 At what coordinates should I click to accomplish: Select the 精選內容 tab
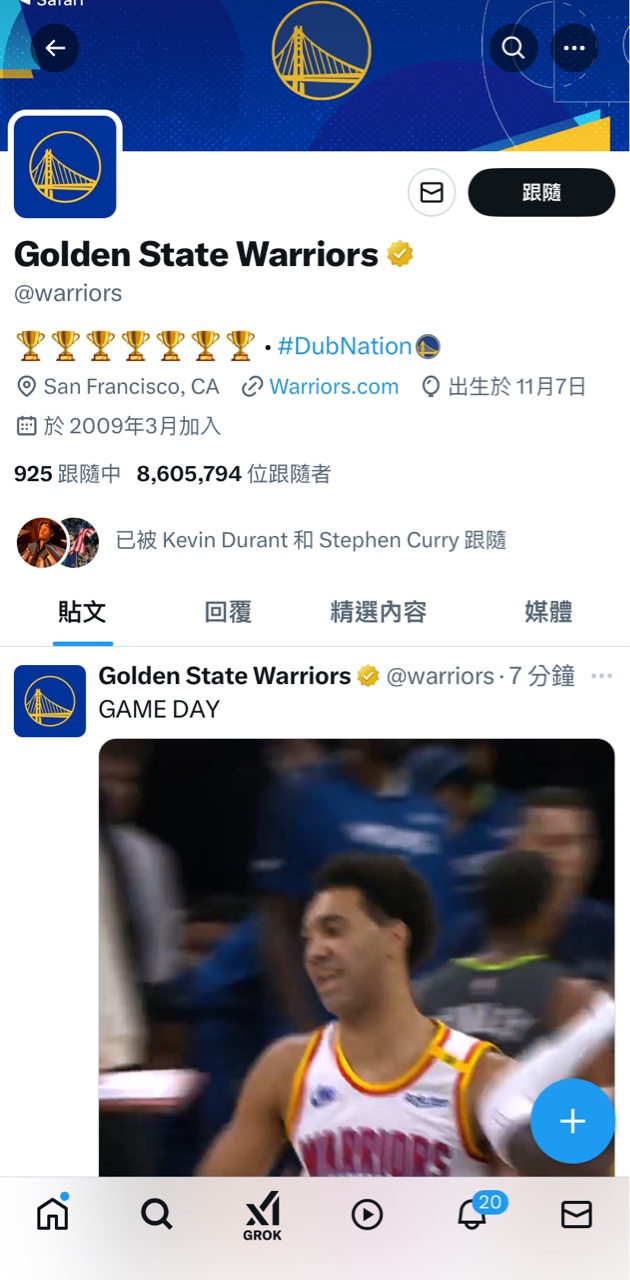379,612
